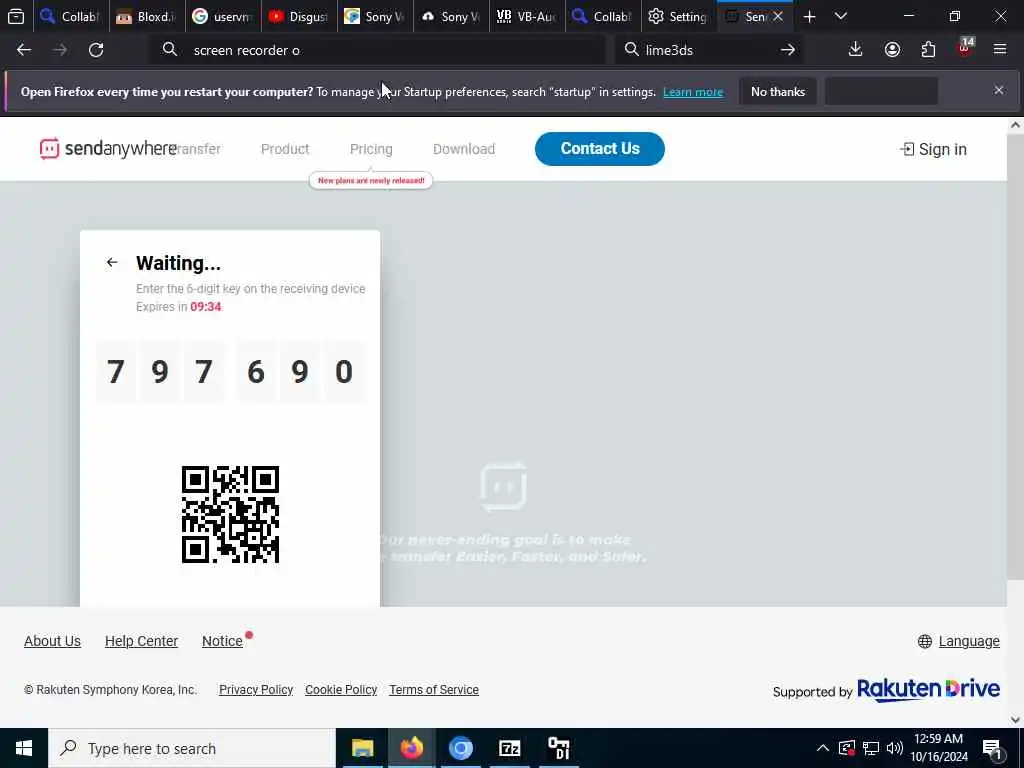The width and height of the screenshot is (1024, 768).
Task: Open the Firefox View icon in the tab bar
Action: pyautogui.click(x=16, y=16)
